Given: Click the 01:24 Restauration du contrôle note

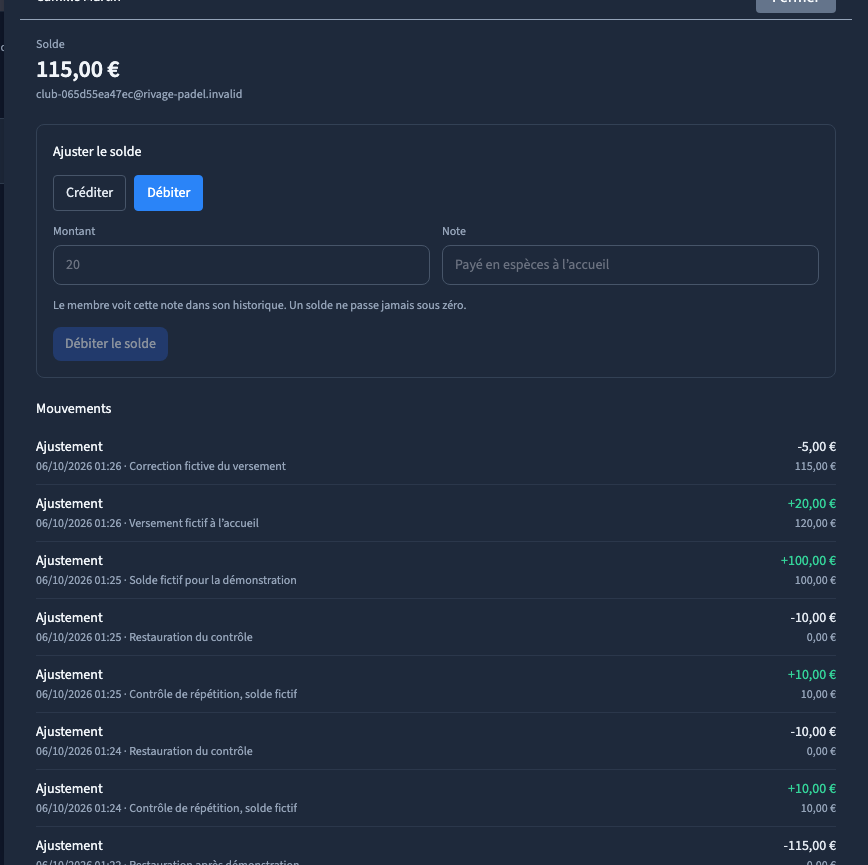Looking at the screenshot, I should click(x=191, y=751).
